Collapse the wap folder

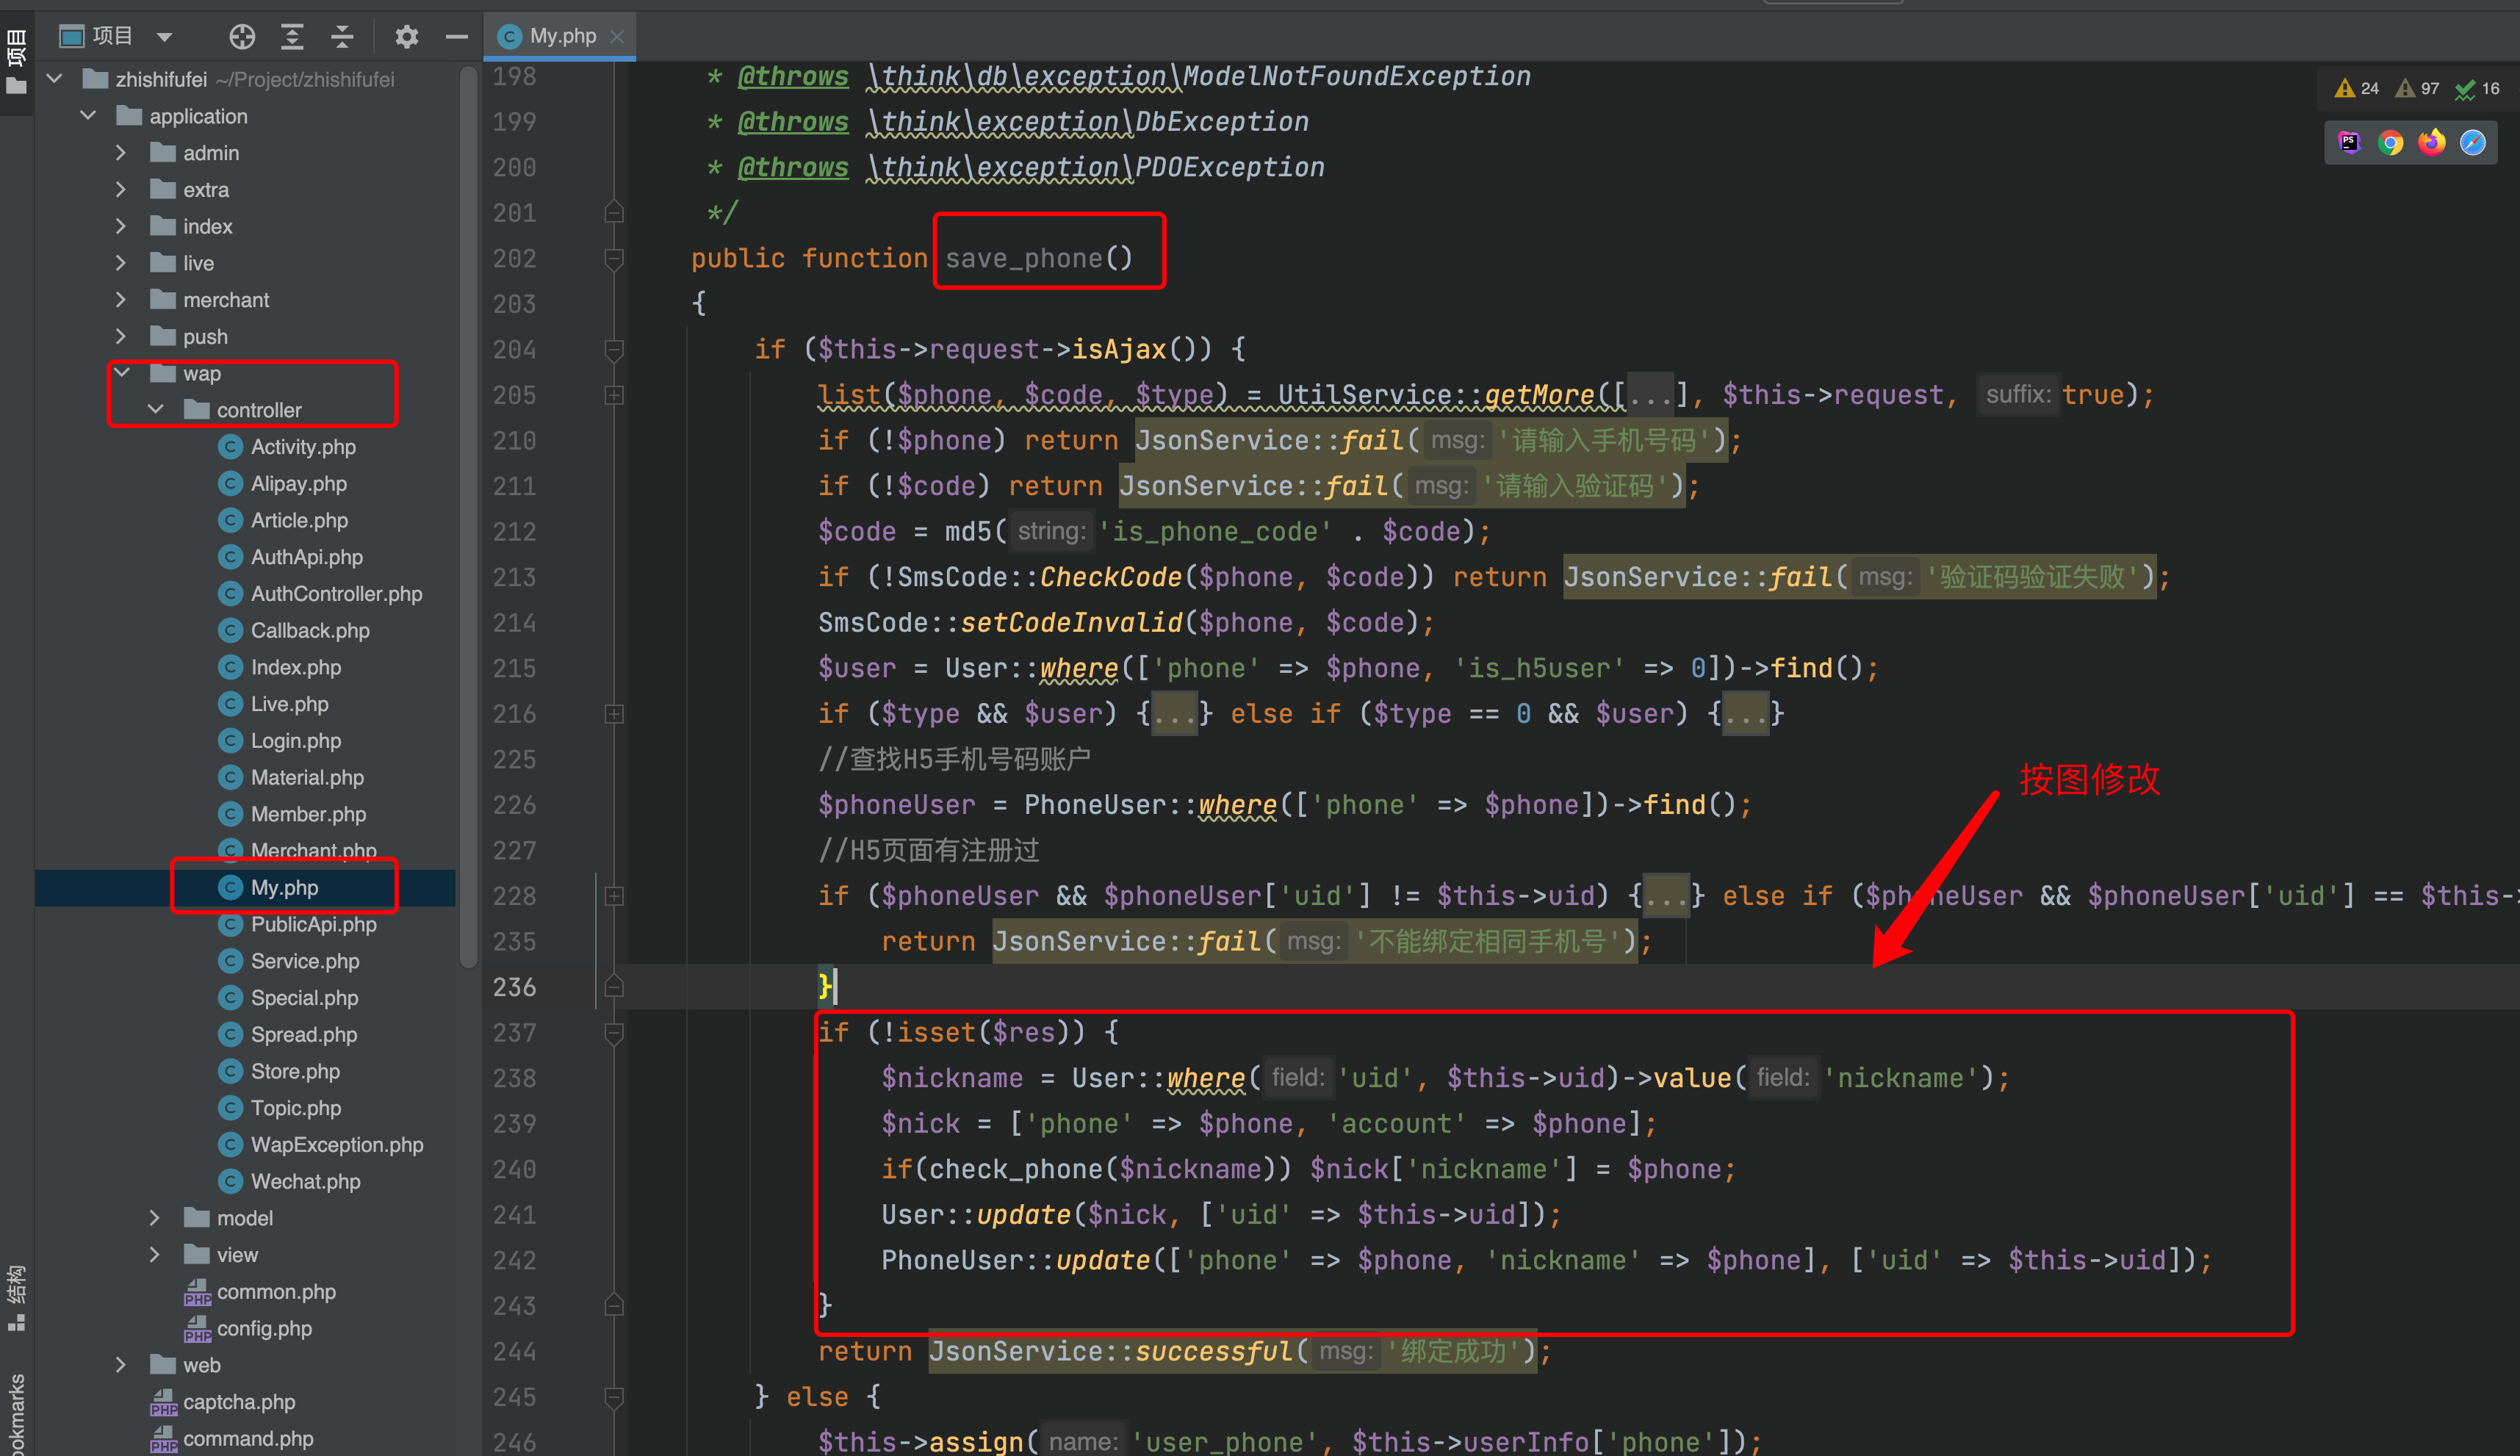(x=122, y=373)
